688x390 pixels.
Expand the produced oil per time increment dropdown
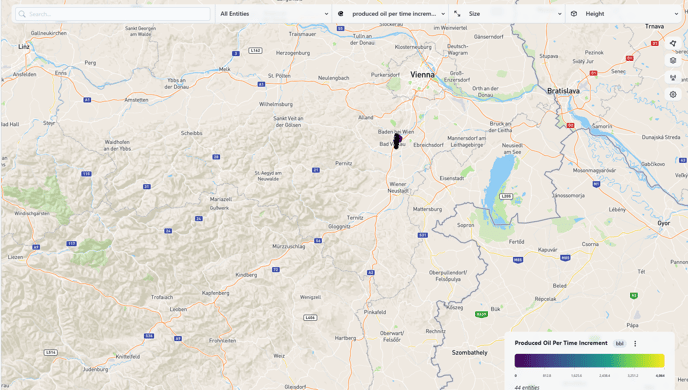[x=391, y=14]
